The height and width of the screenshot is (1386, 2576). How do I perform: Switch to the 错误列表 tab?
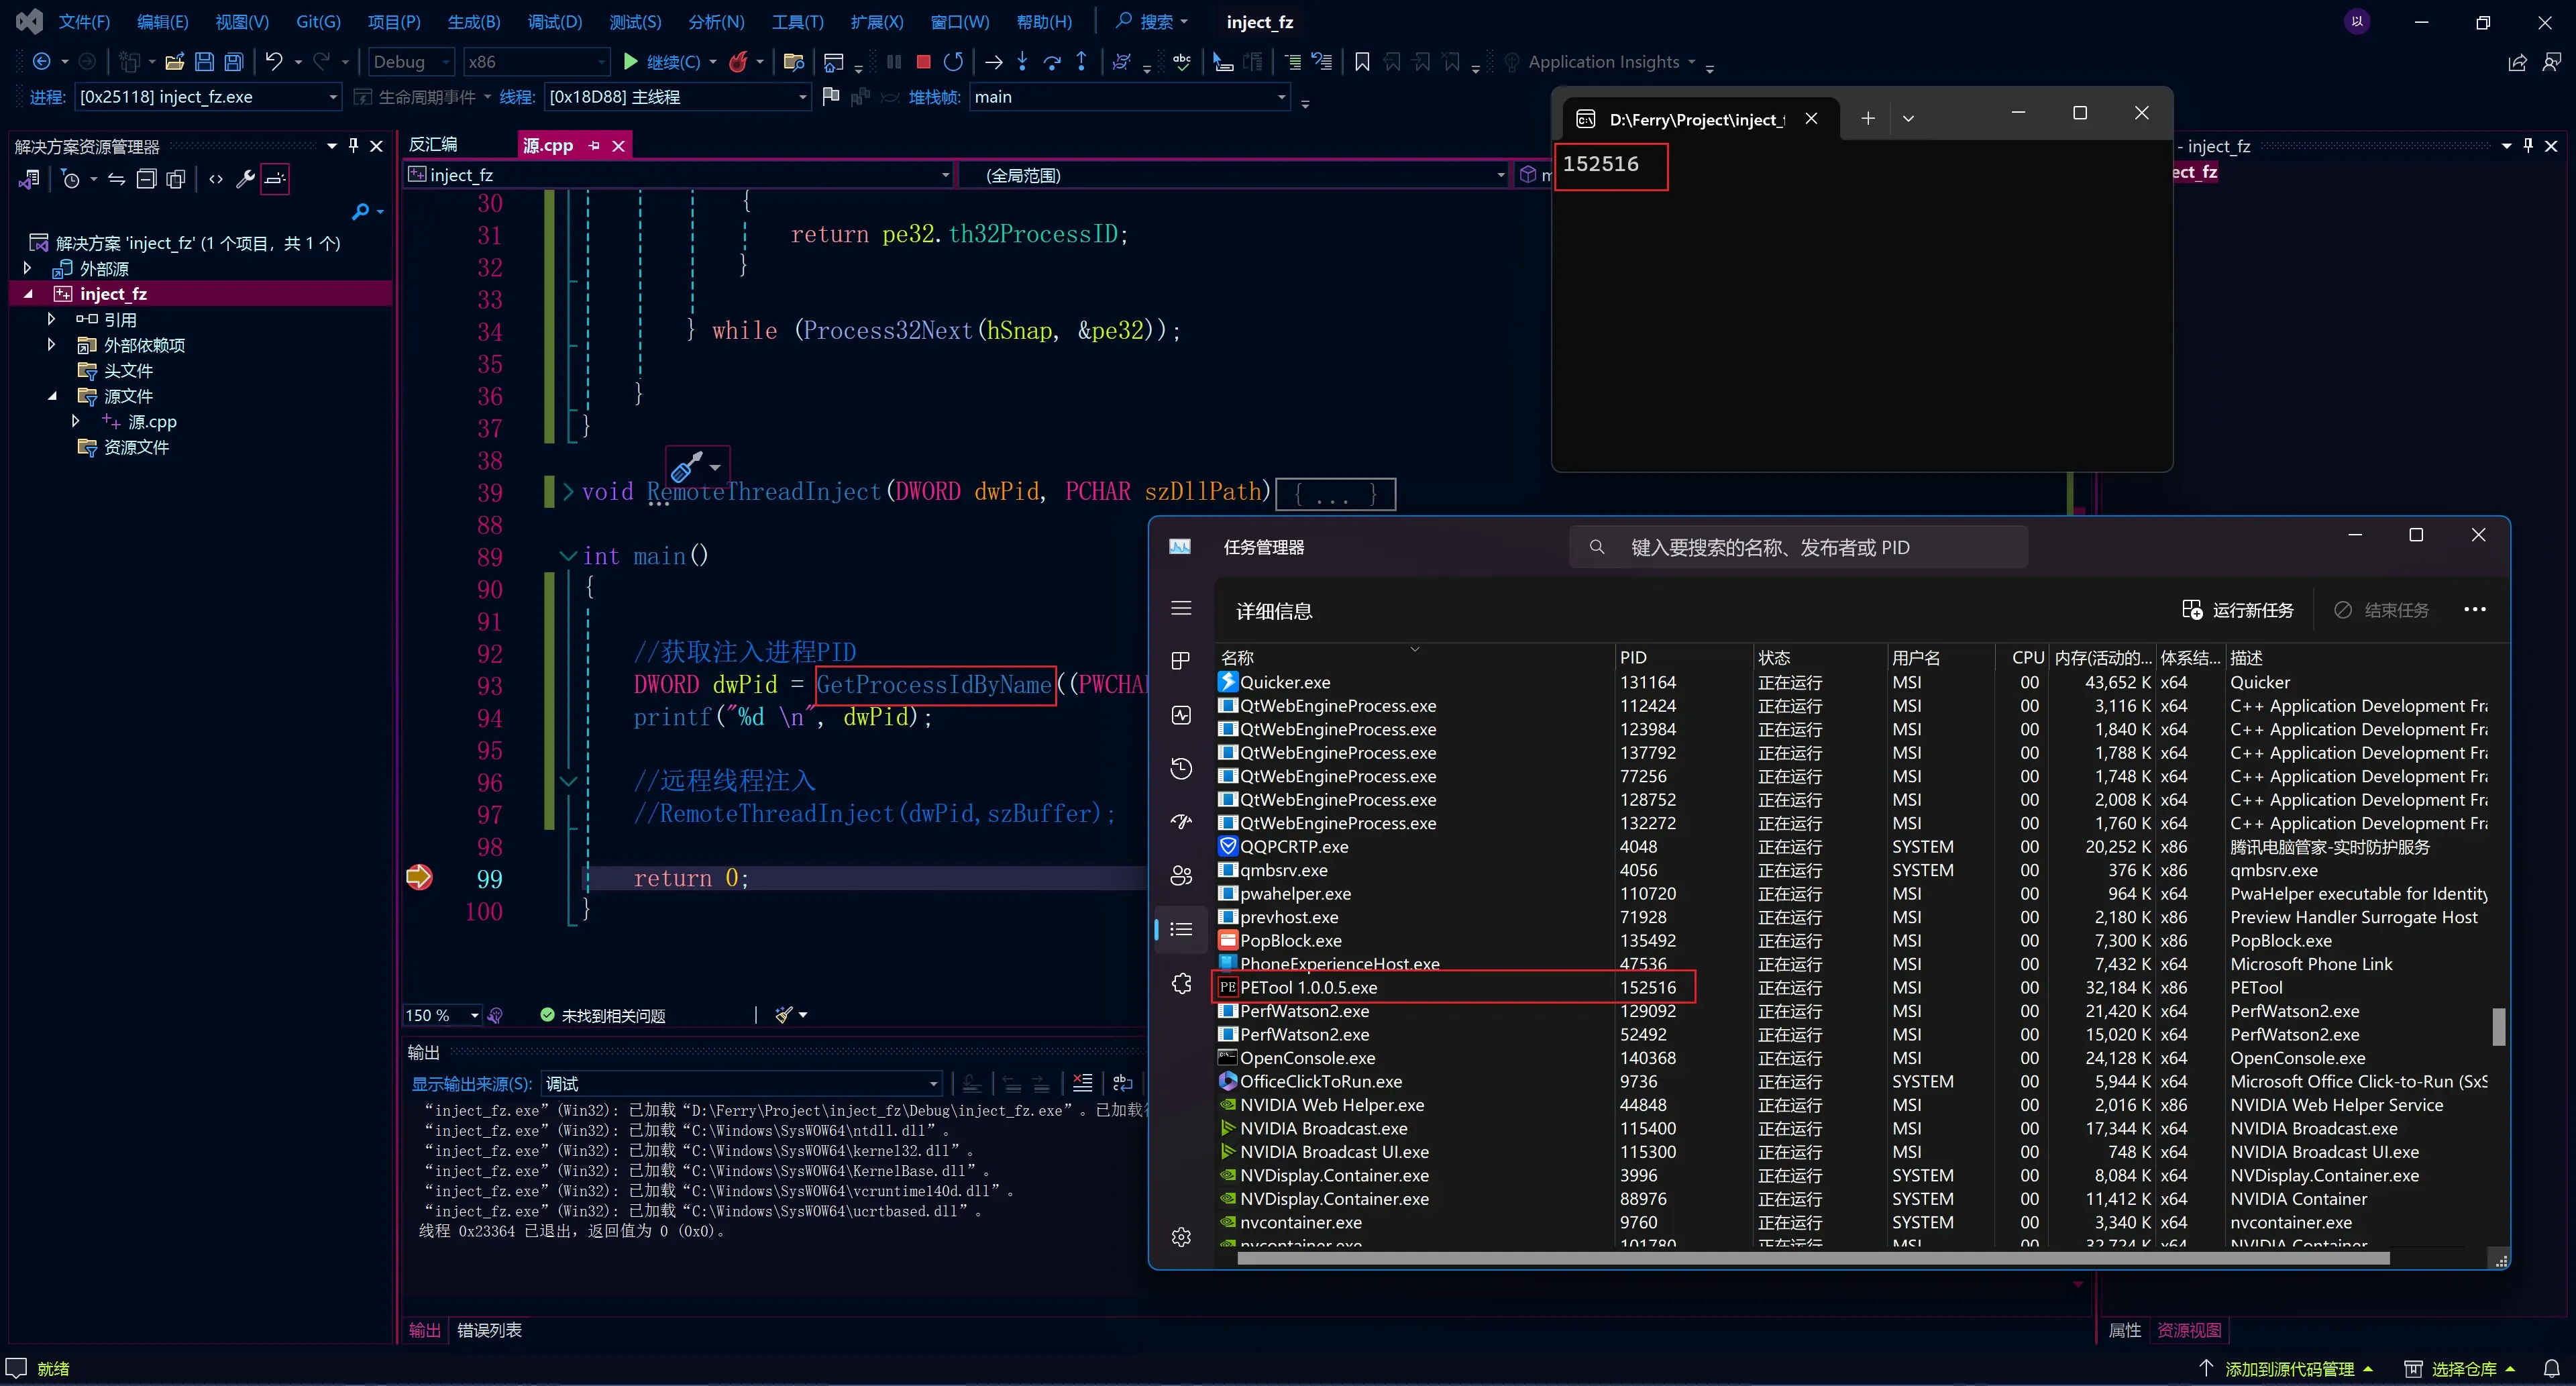coord(489,1329)
